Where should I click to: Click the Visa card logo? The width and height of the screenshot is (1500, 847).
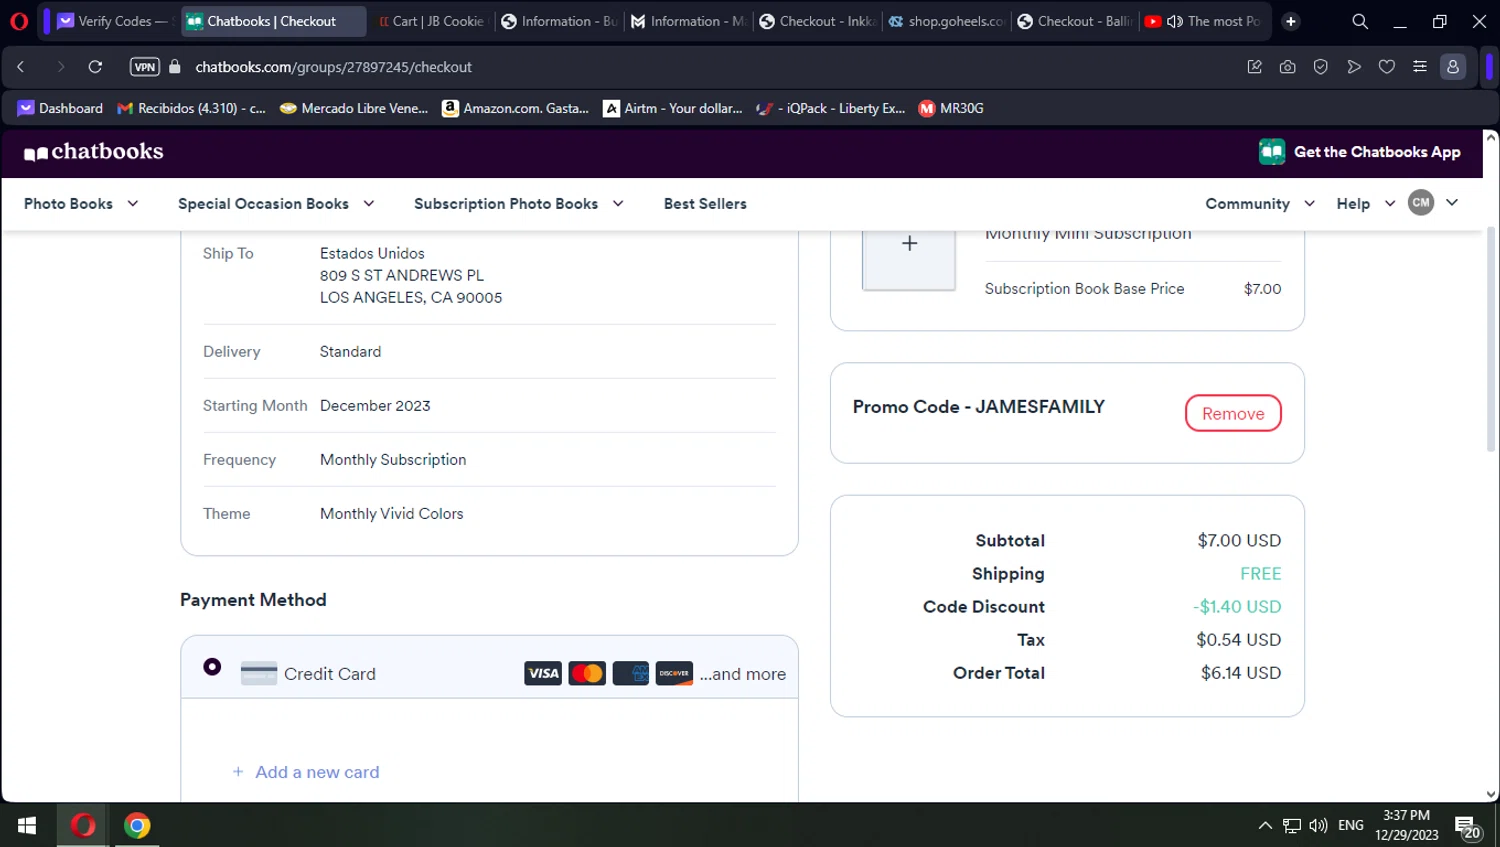pos(543,674)
